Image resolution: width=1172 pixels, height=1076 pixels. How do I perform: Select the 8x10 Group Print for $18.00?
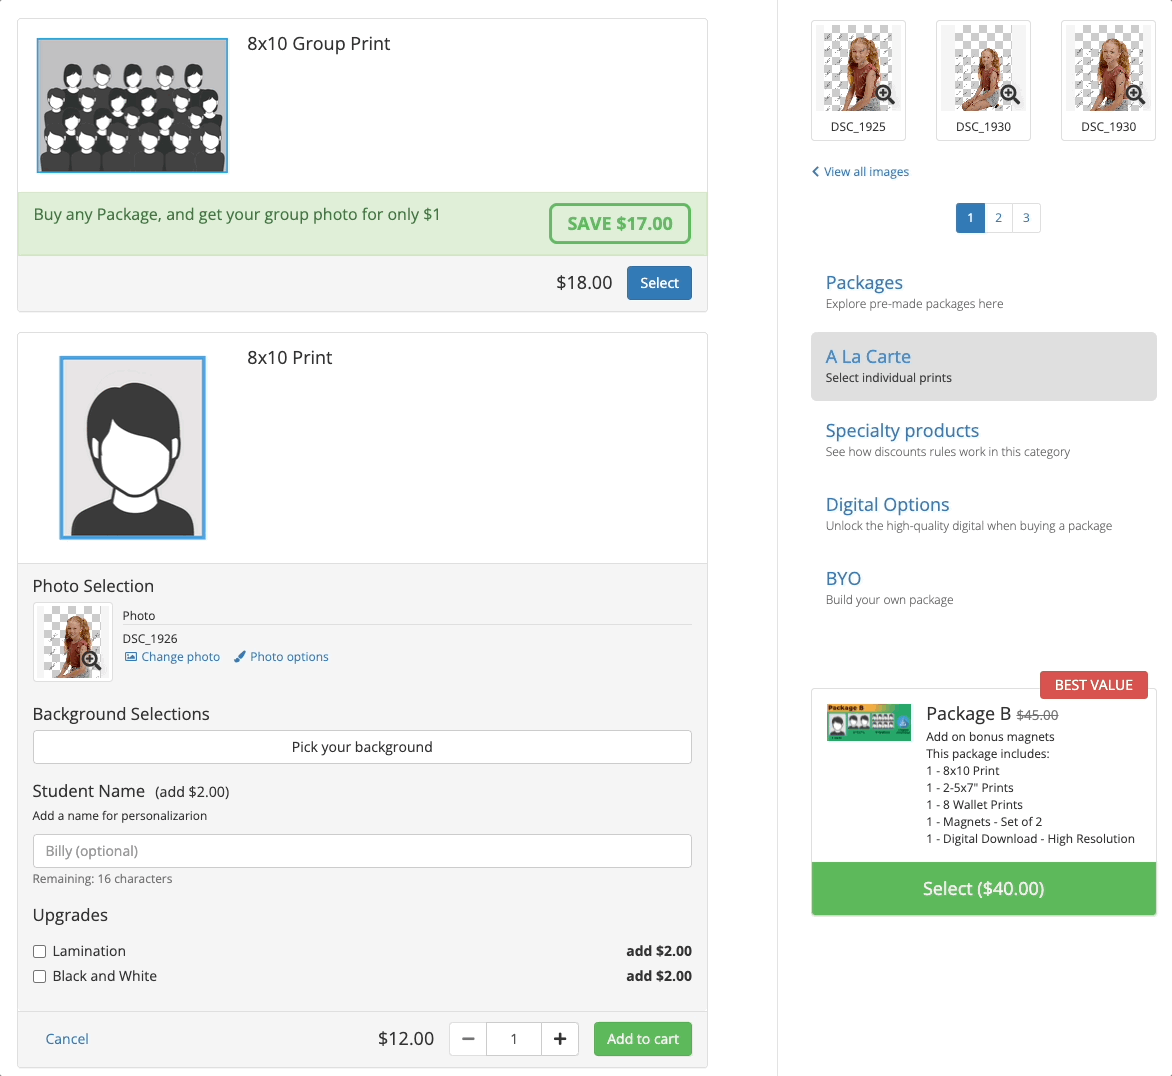pyautogui.click(x=659, y=283)
